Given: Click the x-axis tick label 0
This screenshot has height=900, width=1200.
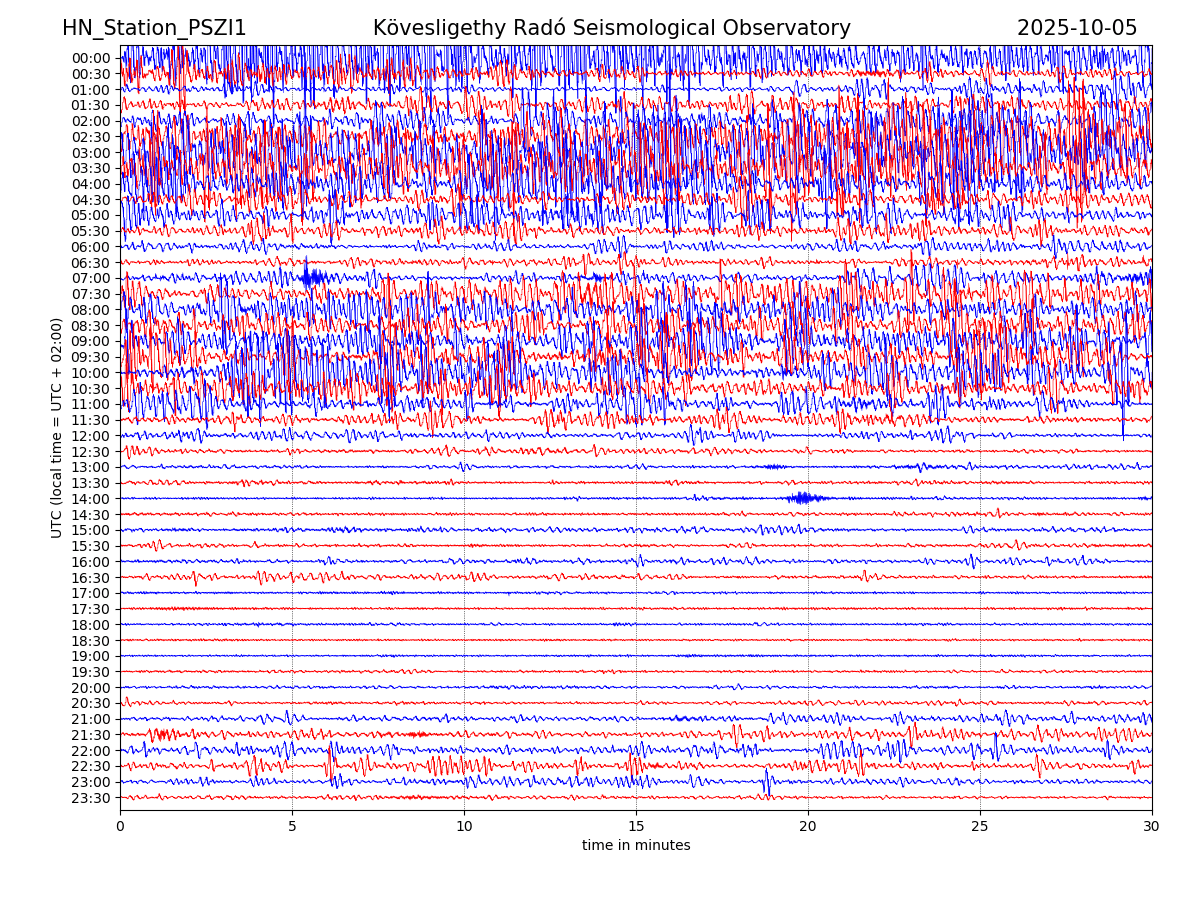Looking at the screenshot, I should tap(120, 827).
